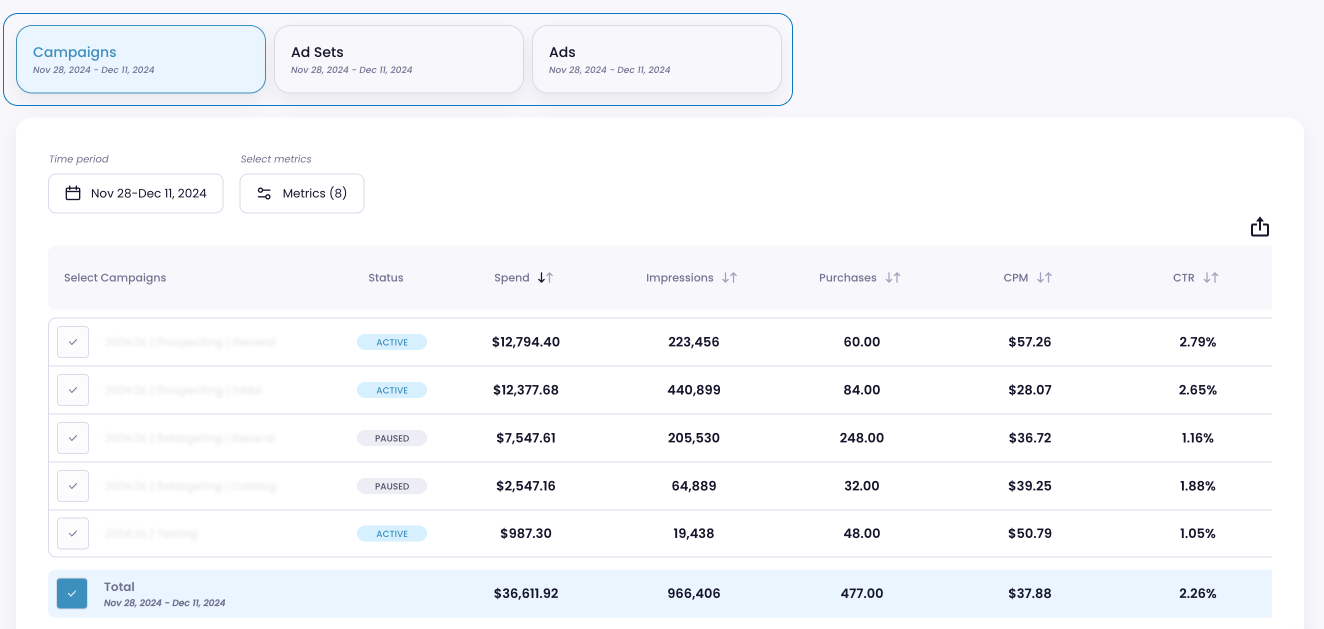
Task: Toggle the second campaign's row checkbox
Action: 72,390
